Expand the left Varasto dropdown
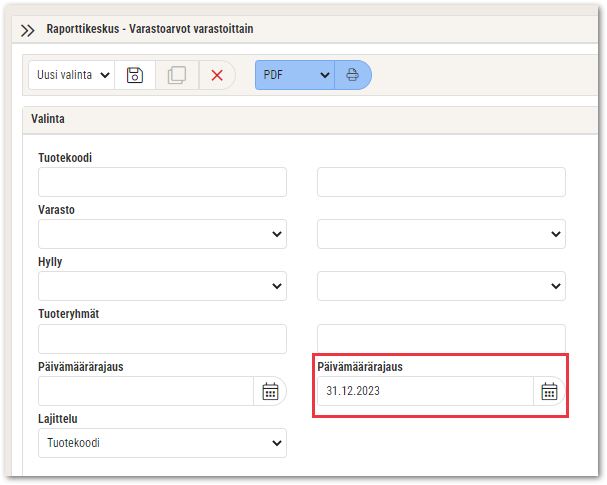 [x=162, y=234]
